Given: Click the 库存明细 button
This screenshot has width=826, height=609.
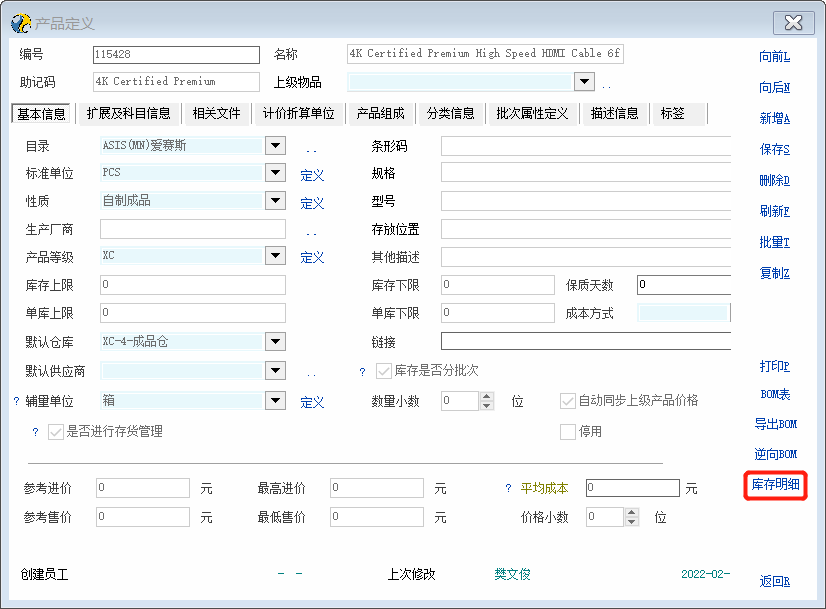Looking at the screenshot, I should point(775,486).
